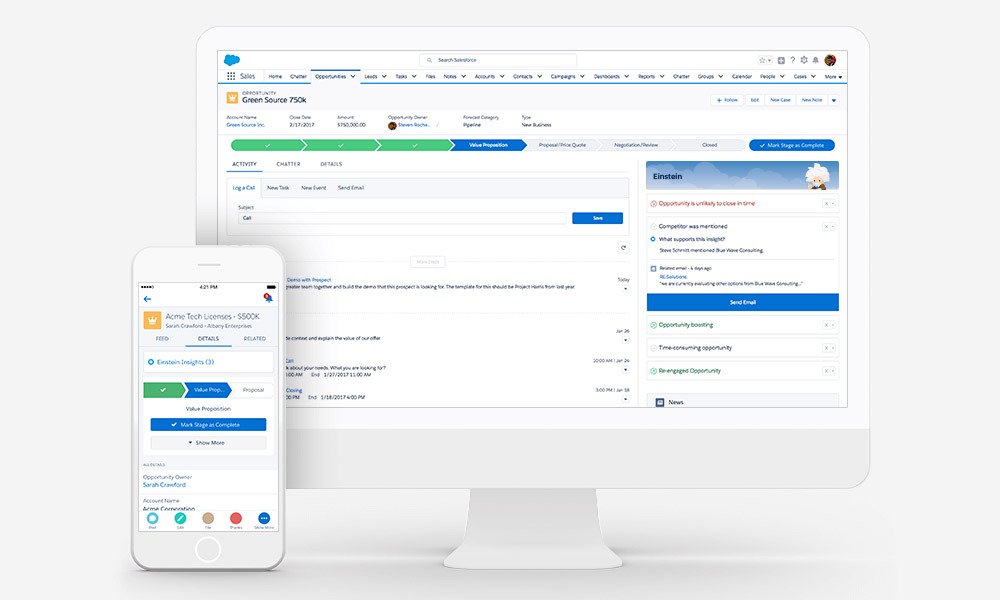Expand Show More on the phone
This screenshot has width=1000, height=600.
tap(209, 443)
